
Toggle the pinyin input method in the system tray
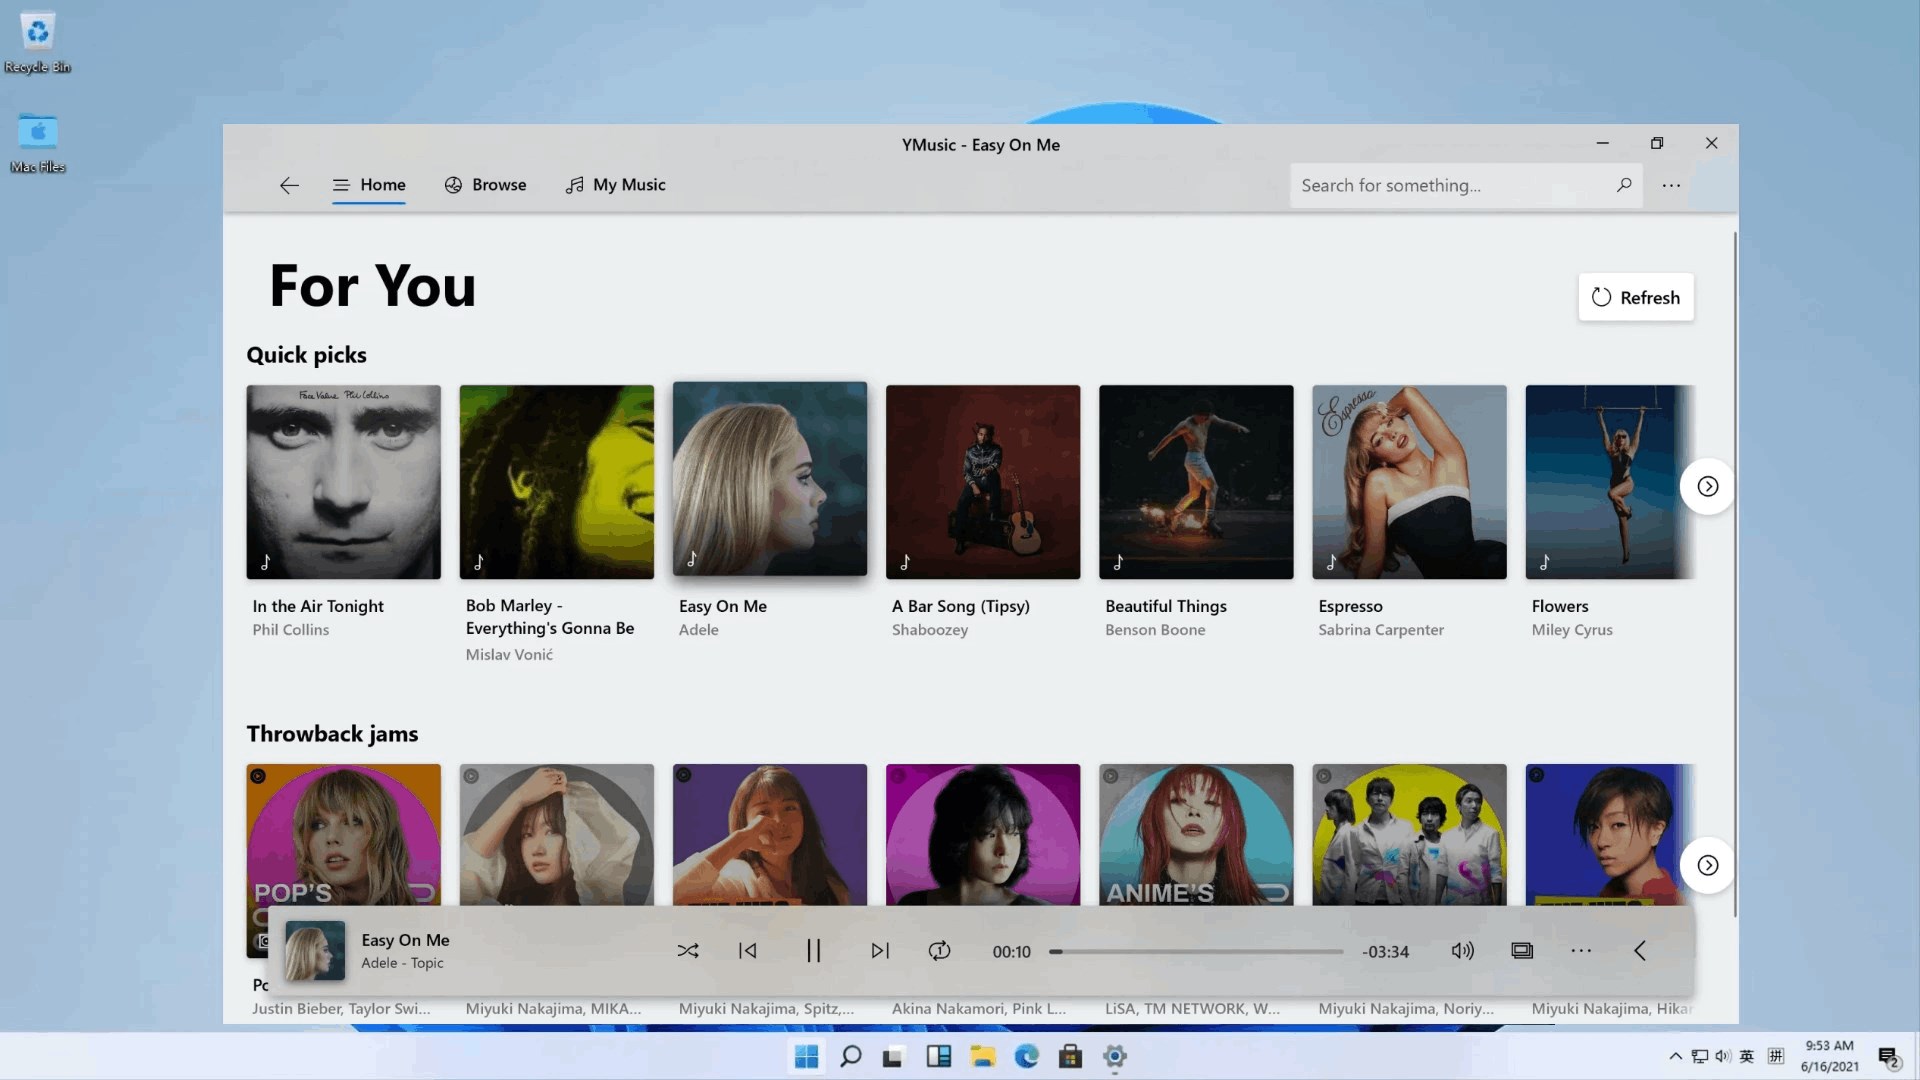[x=1777, y=1056]
